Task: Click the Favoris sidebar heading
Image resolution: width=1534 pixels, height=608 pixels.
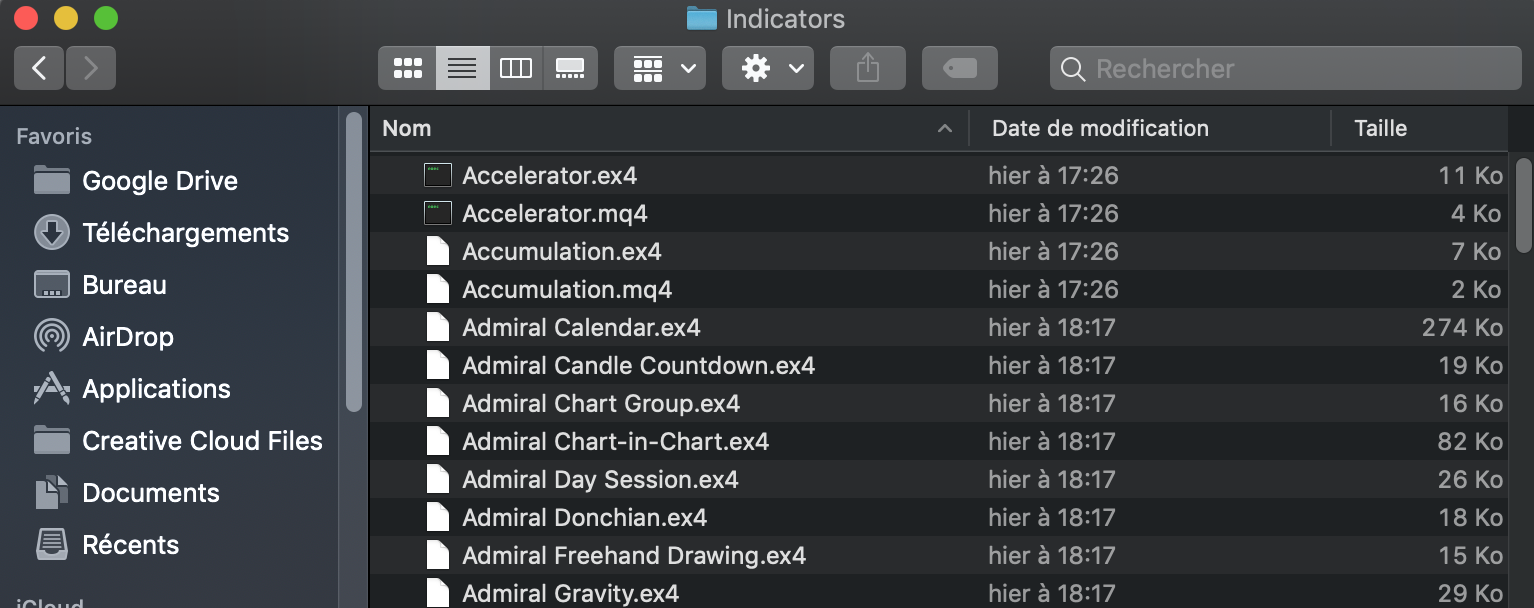Action: click(54, 136)
